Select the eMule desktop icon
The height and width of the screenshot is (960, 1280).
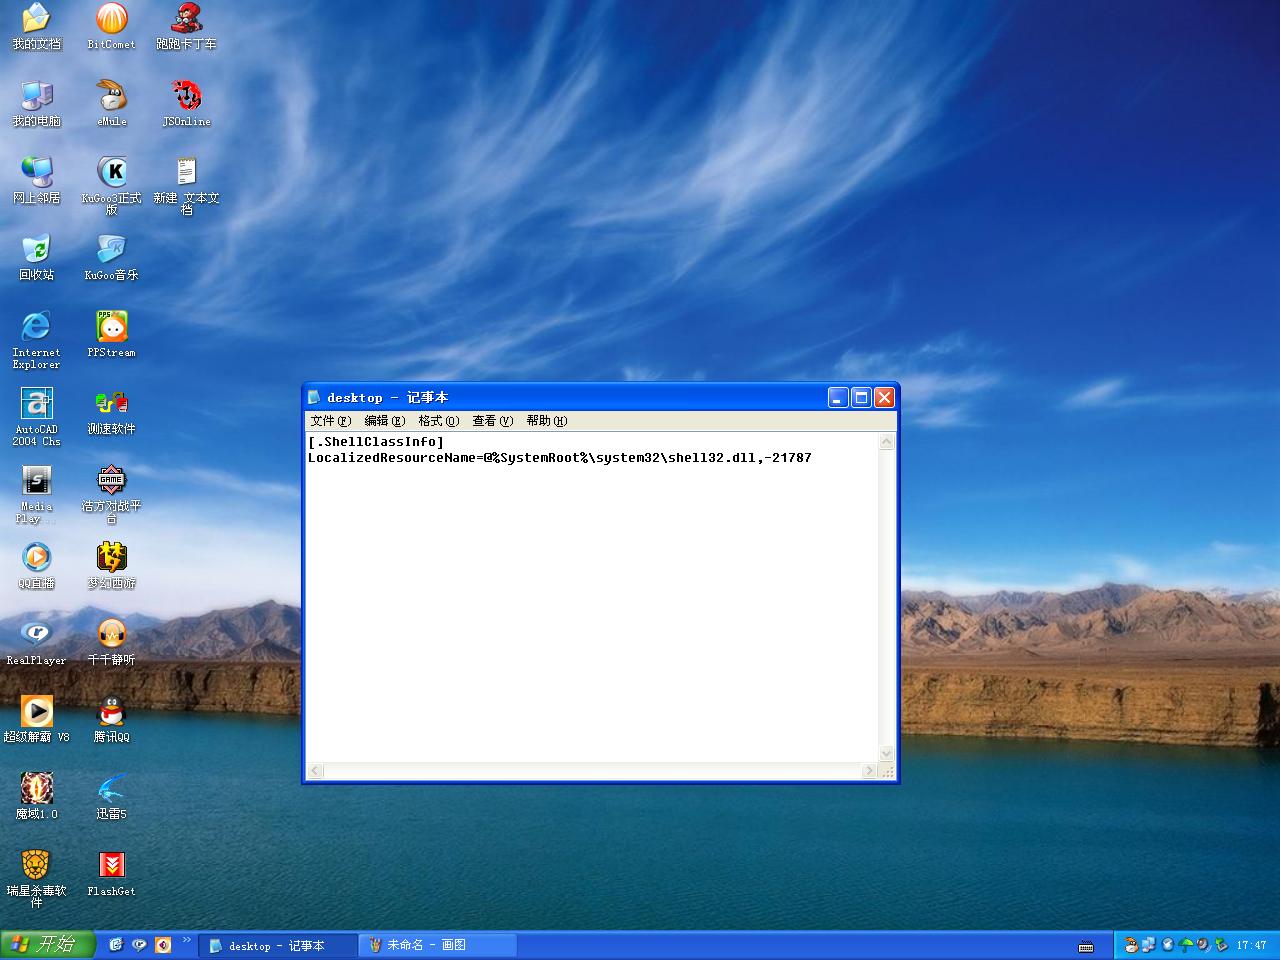coord(111,103)
